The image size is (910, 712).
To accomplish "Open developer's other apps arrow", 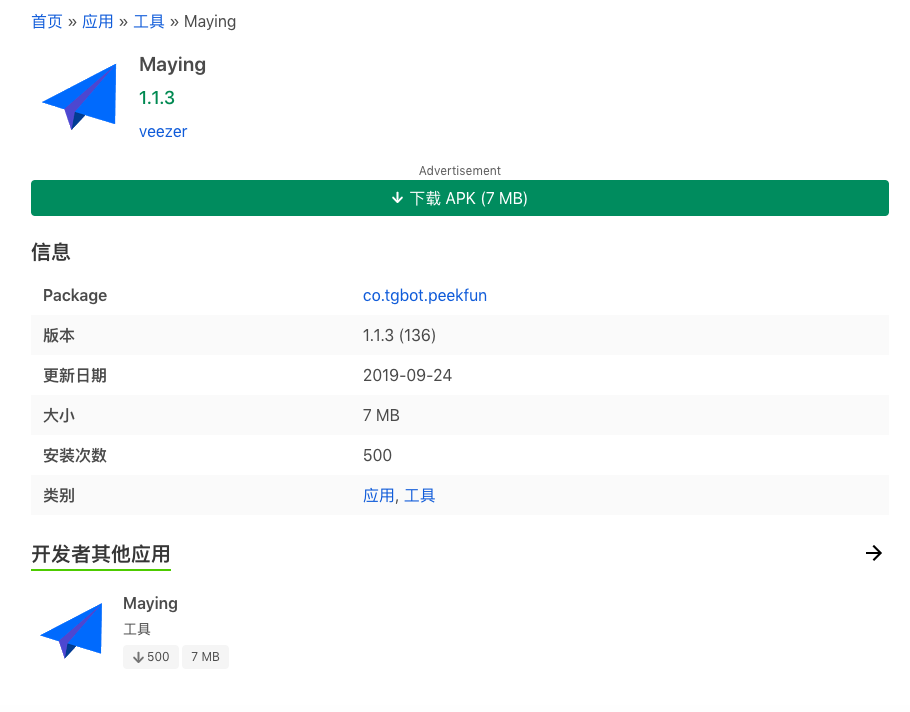I will tap(873, 553).
